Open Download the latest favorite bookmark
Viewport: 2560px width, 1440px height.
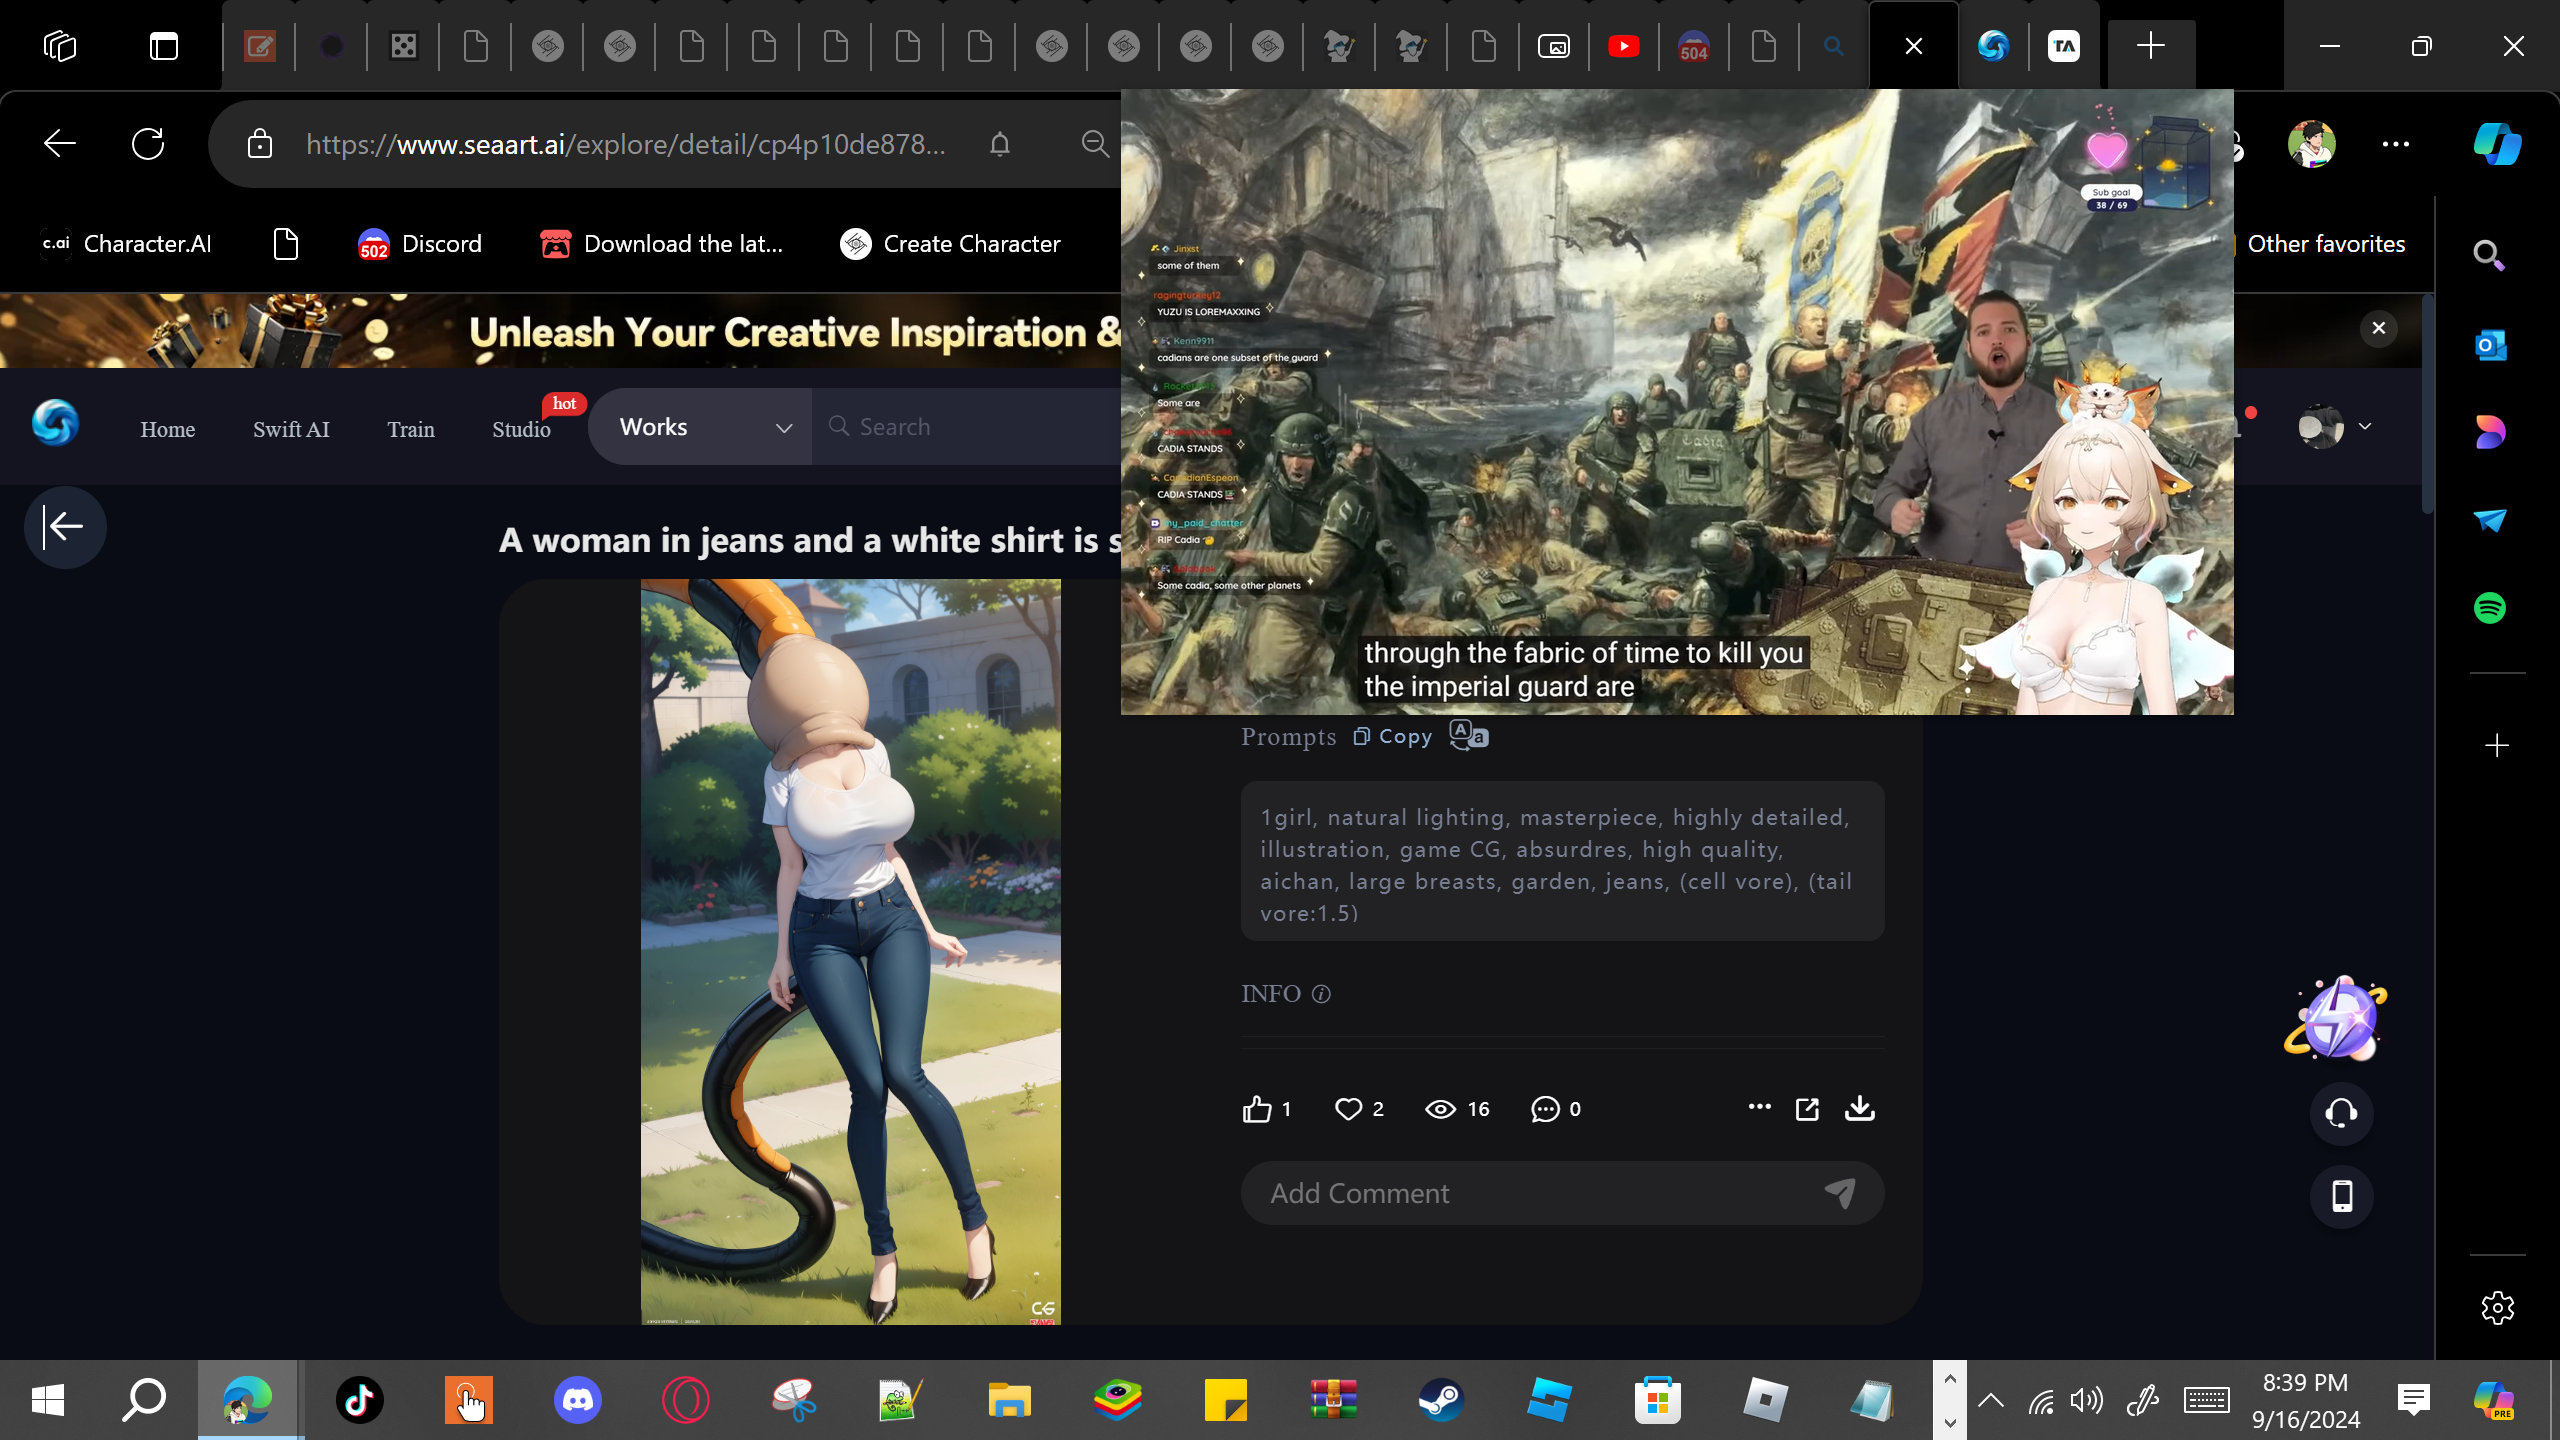(662, 244)
